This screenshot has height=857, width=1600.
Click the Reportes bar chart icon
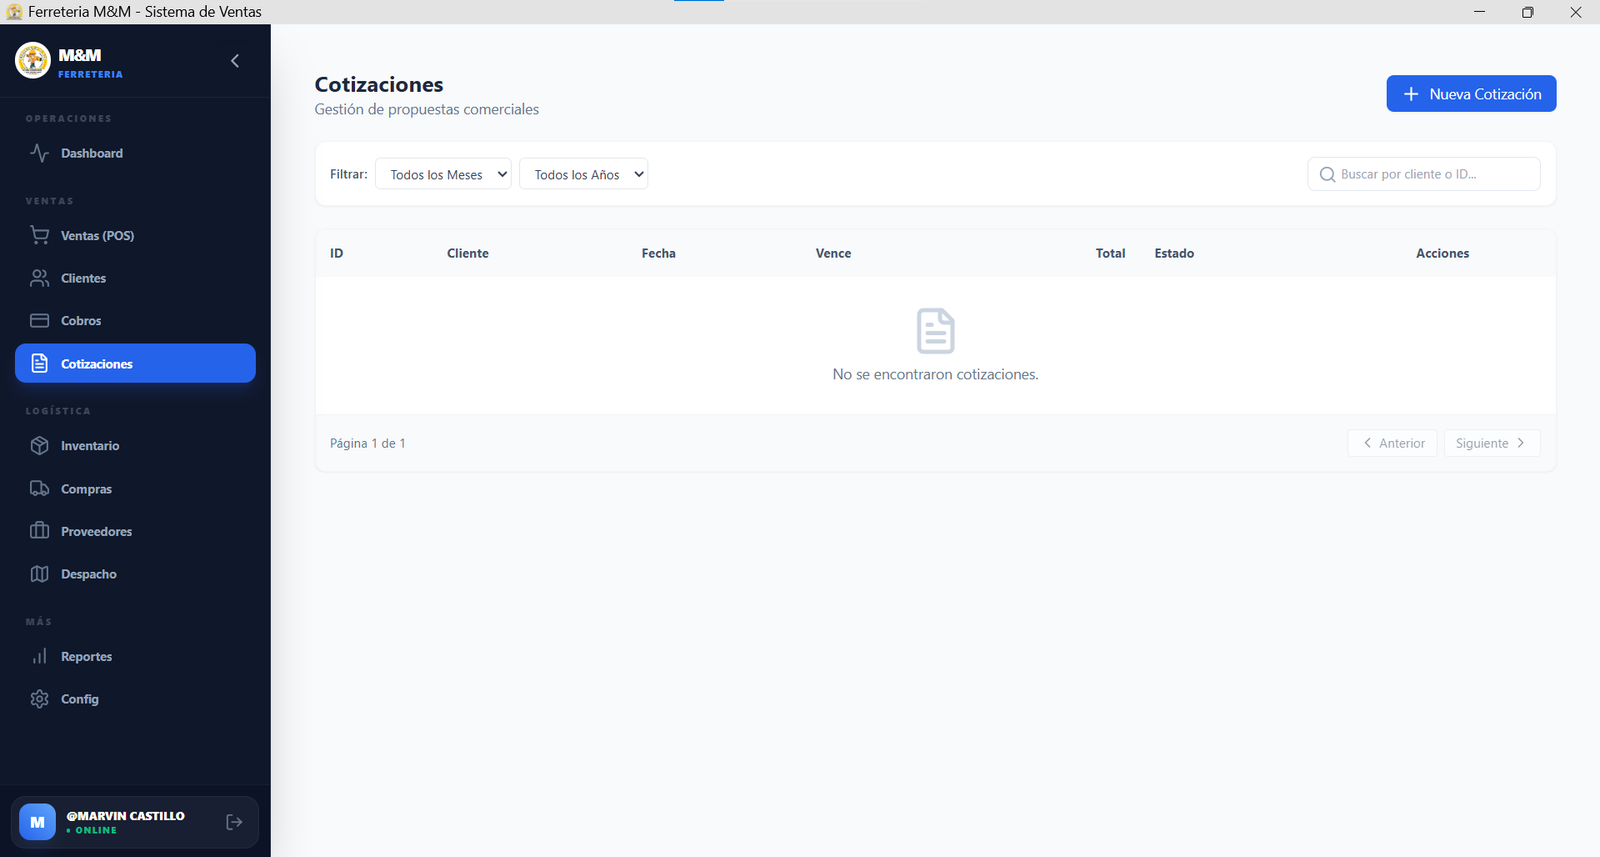tap(39, 657)
